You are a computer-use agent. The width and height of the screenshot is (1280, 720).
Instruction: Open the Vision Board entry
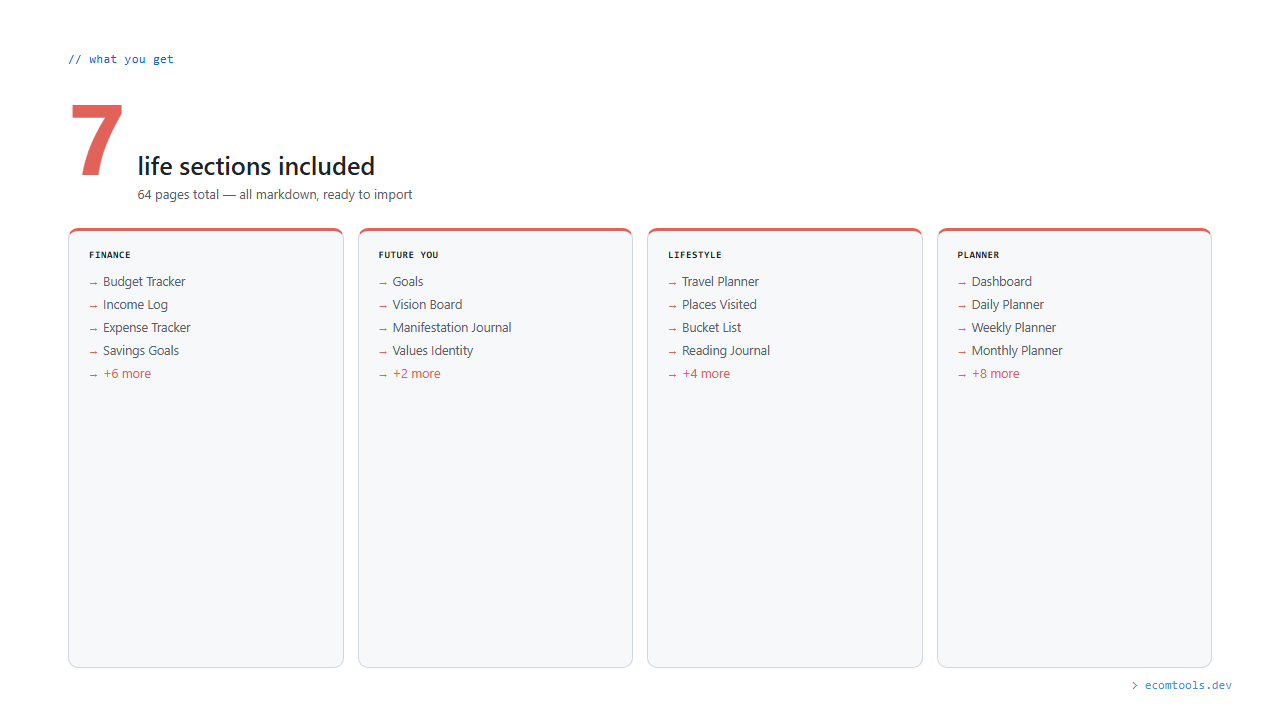coord(427,305)
